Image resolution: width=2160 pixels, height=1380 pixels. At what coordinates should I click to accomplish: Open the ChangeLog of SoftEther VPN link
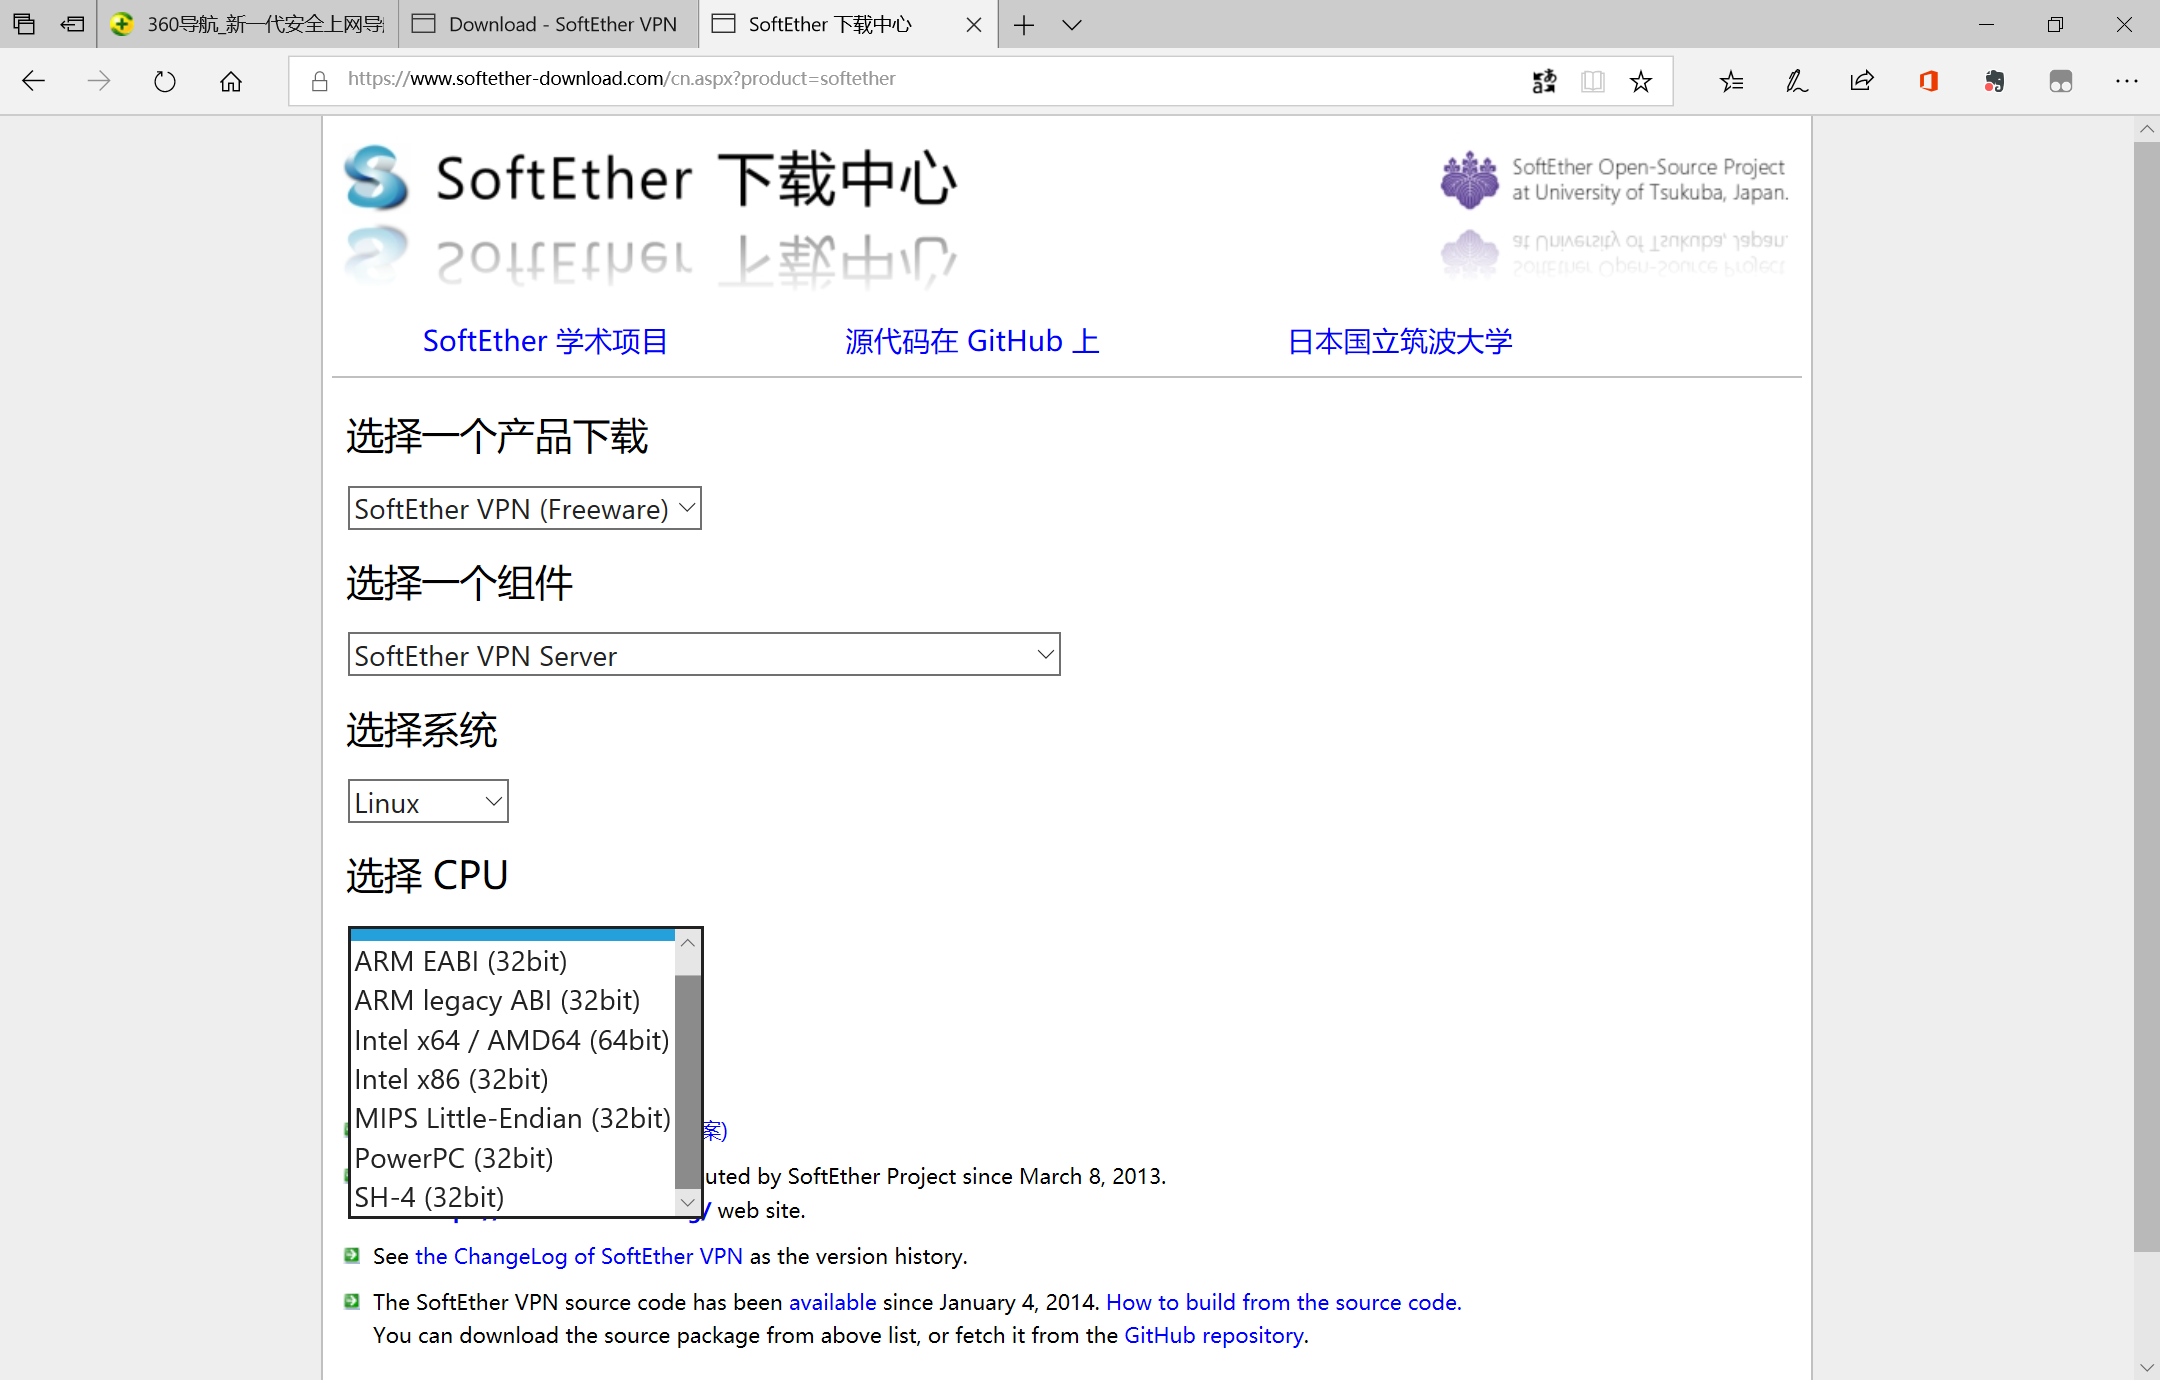579,1256
